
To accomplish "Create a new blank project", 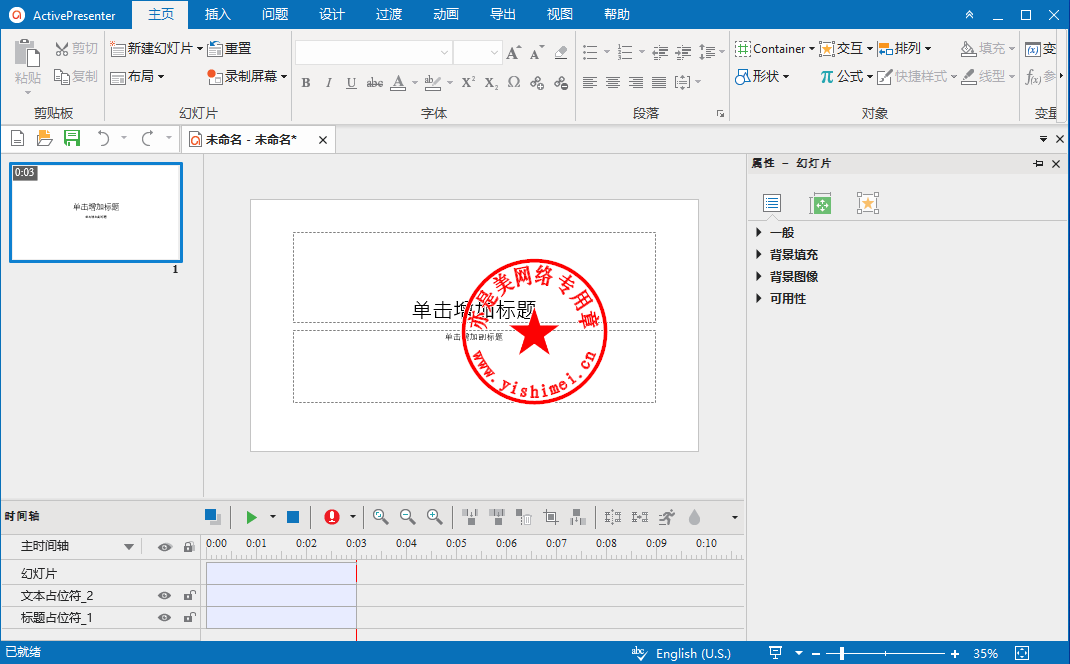I will 18,139.
